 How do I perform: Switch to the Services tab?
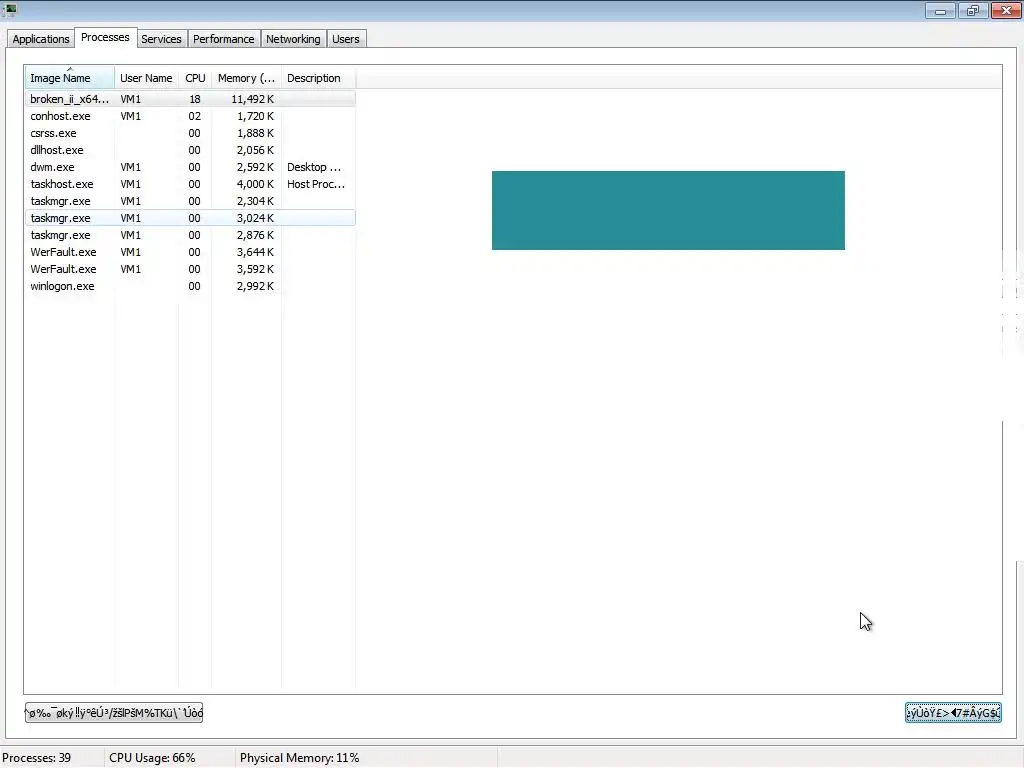click(161, 39)
